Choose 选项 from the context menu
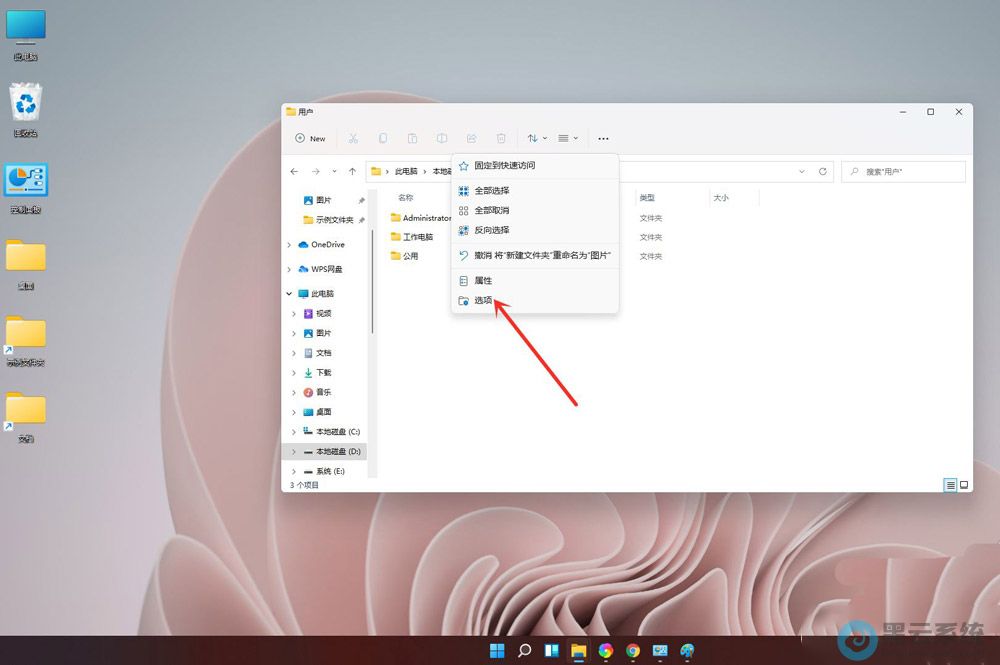Viewport: 1000px width, 665px height. 483,300
